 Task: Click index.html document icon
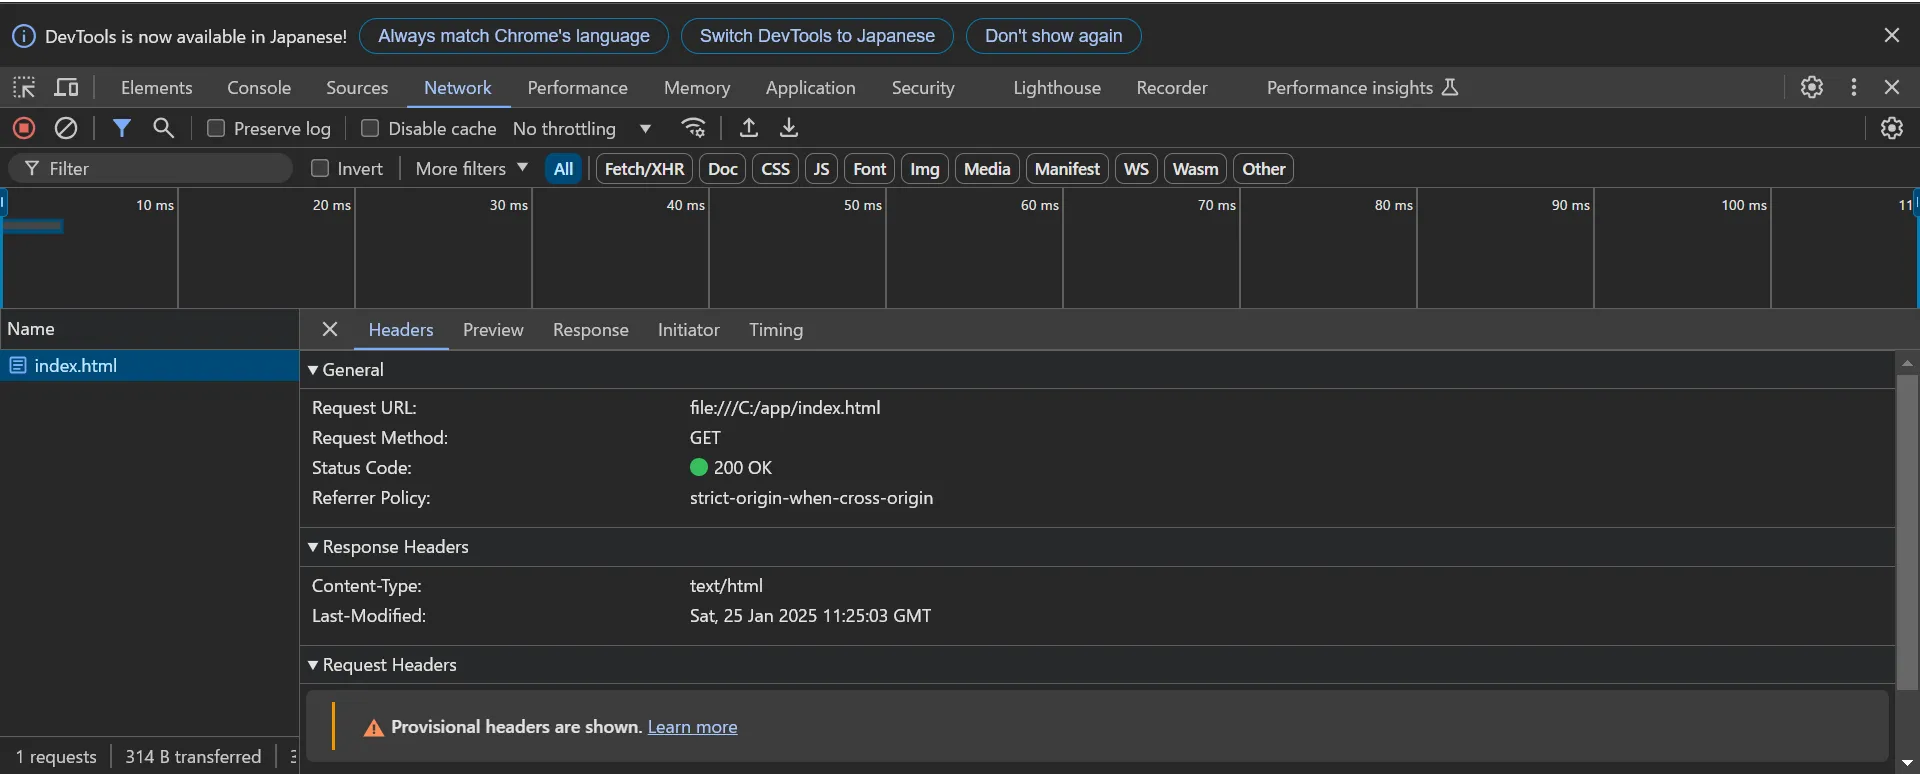click(x=18, y=365)
